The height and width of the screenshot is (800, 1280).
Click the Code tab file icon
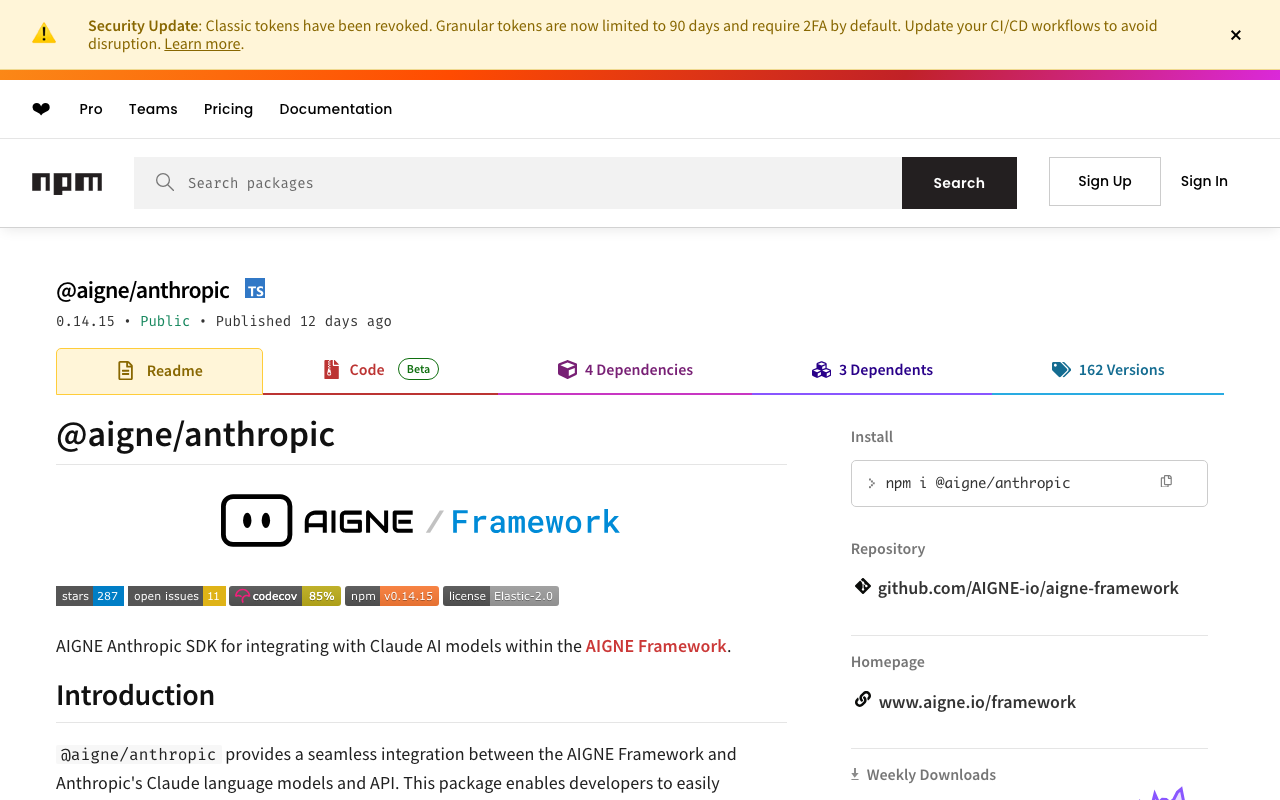(x=332, y=370)
